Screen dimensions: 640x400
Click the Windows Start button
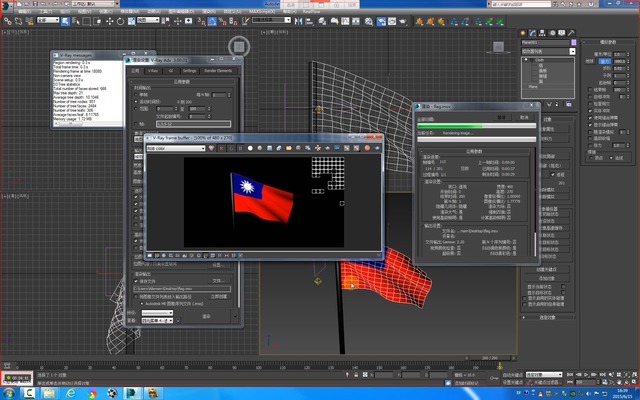(8, 393)
